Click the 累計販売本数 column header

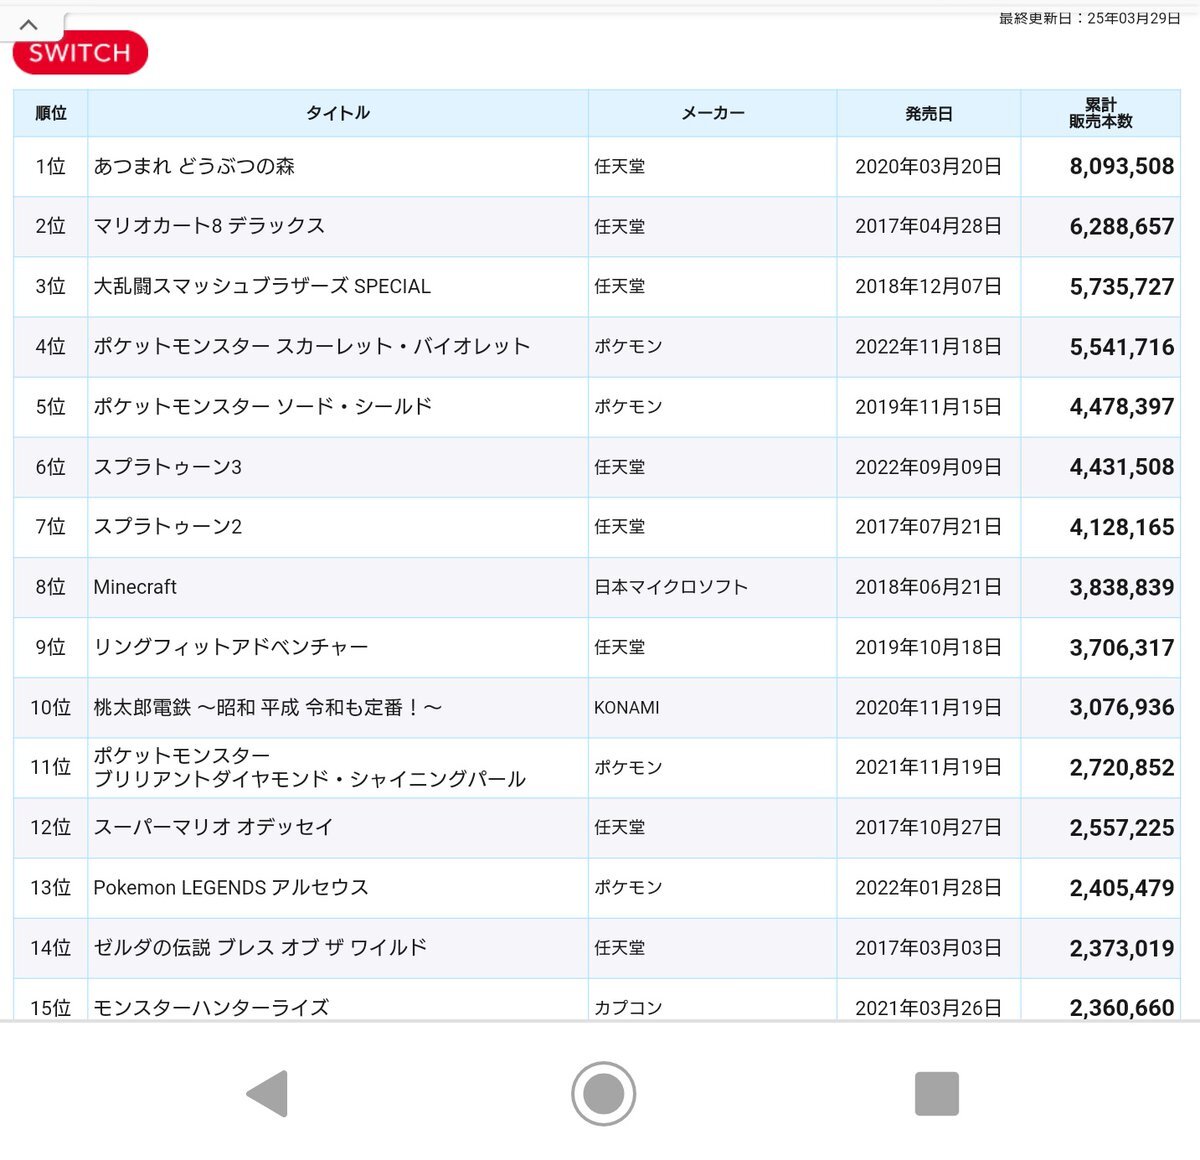click(1100, 113)
